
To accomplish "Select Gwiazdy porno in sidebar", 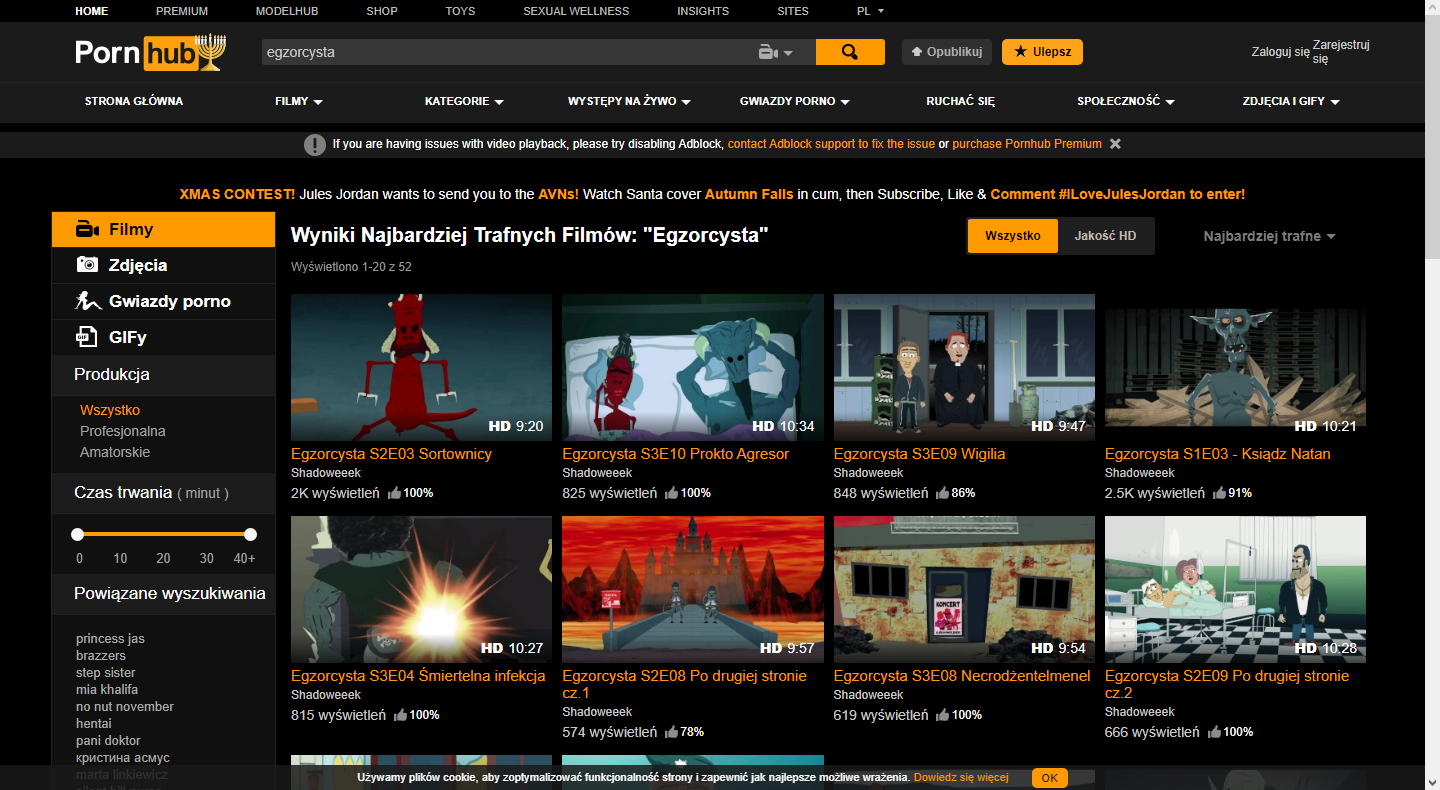I will [163, 301].
